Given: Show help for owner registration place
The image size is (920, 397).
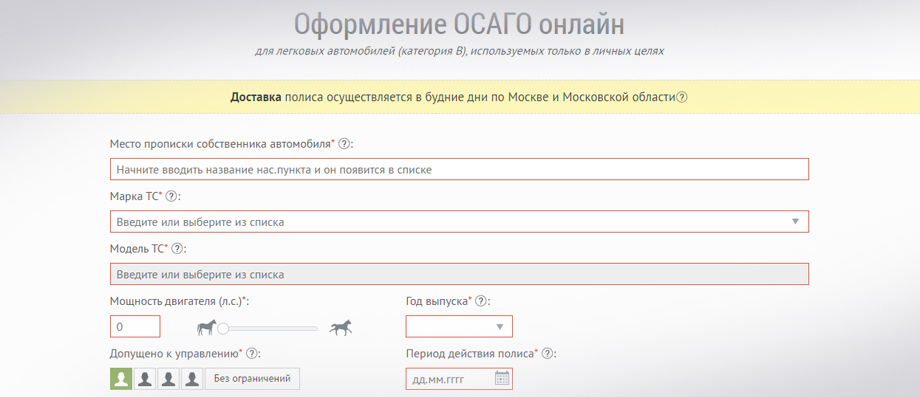Looking at the screenshot, I should click(344, 144).
